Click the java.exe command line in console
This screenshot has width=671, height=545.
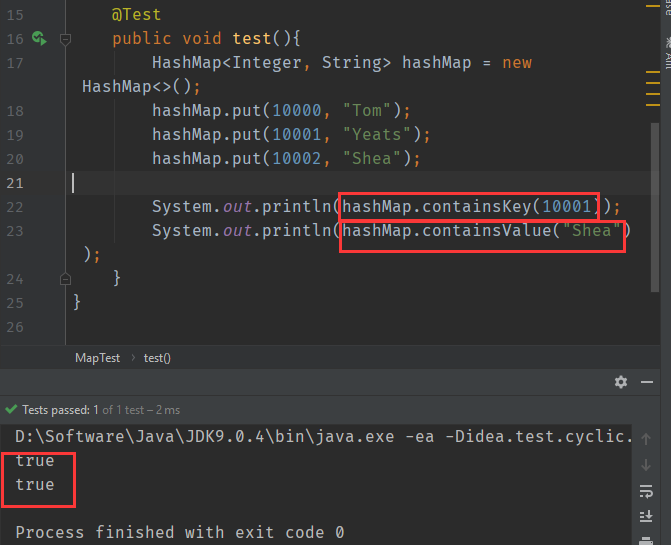pyautogui.click(x=323, y=436)
